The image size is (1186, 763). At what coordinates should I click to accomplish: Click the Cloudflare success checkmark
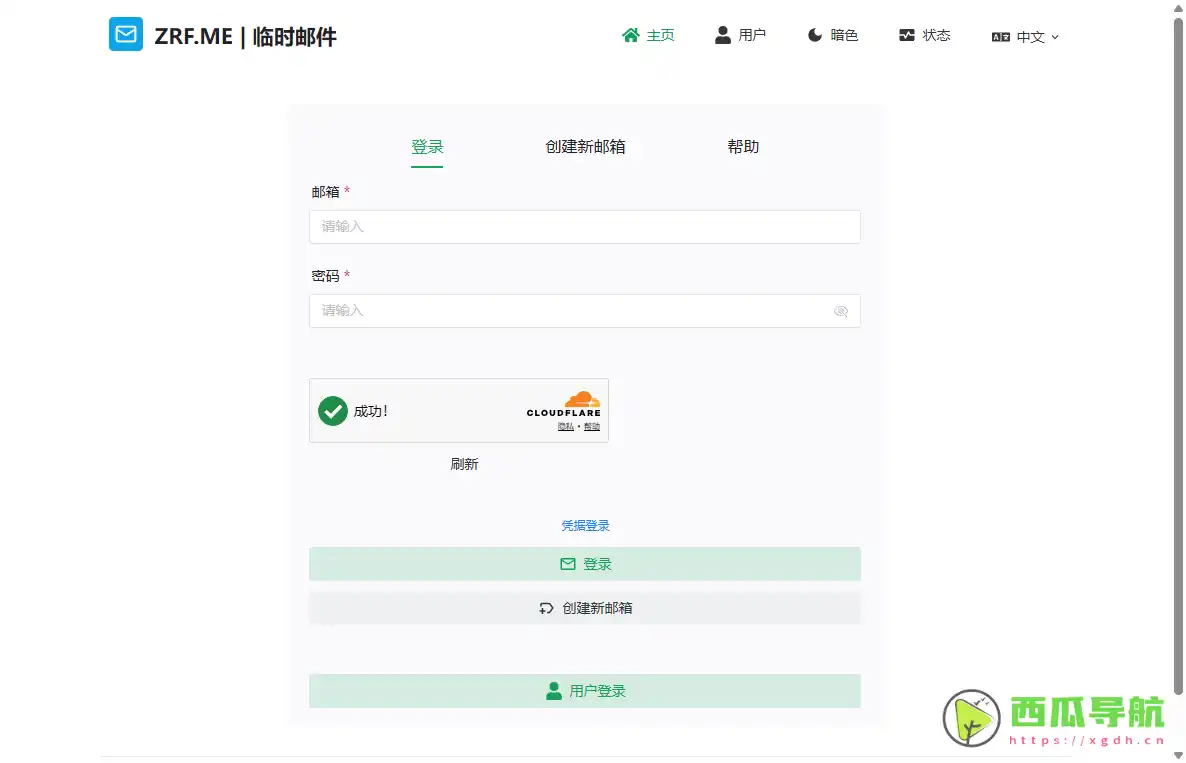coord(333,411)
